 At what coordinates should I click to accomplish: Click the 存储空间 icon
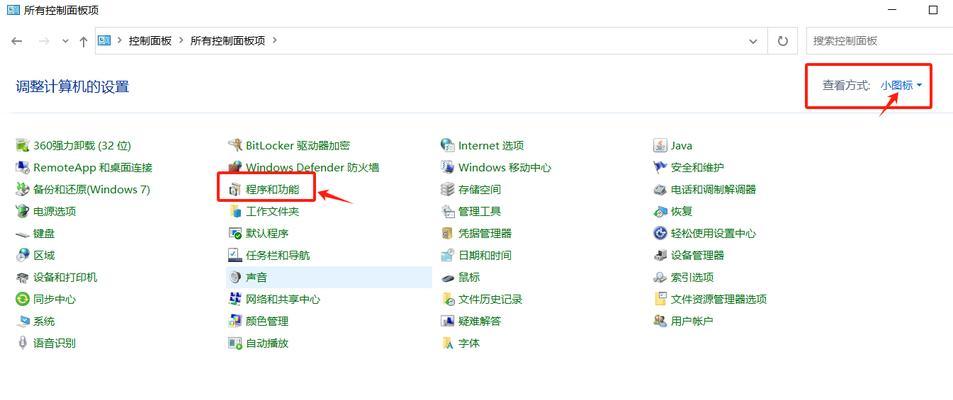pos(447,190)
